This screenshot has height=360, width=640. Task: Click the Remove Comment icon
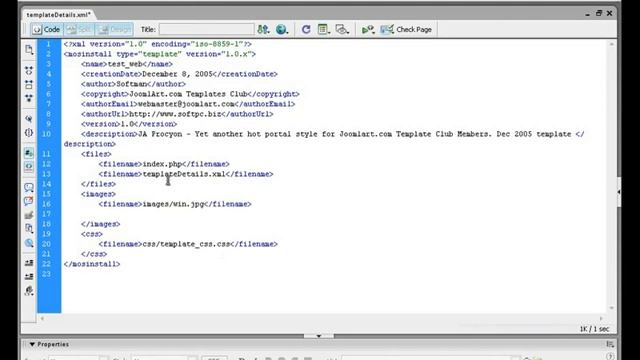29,201
